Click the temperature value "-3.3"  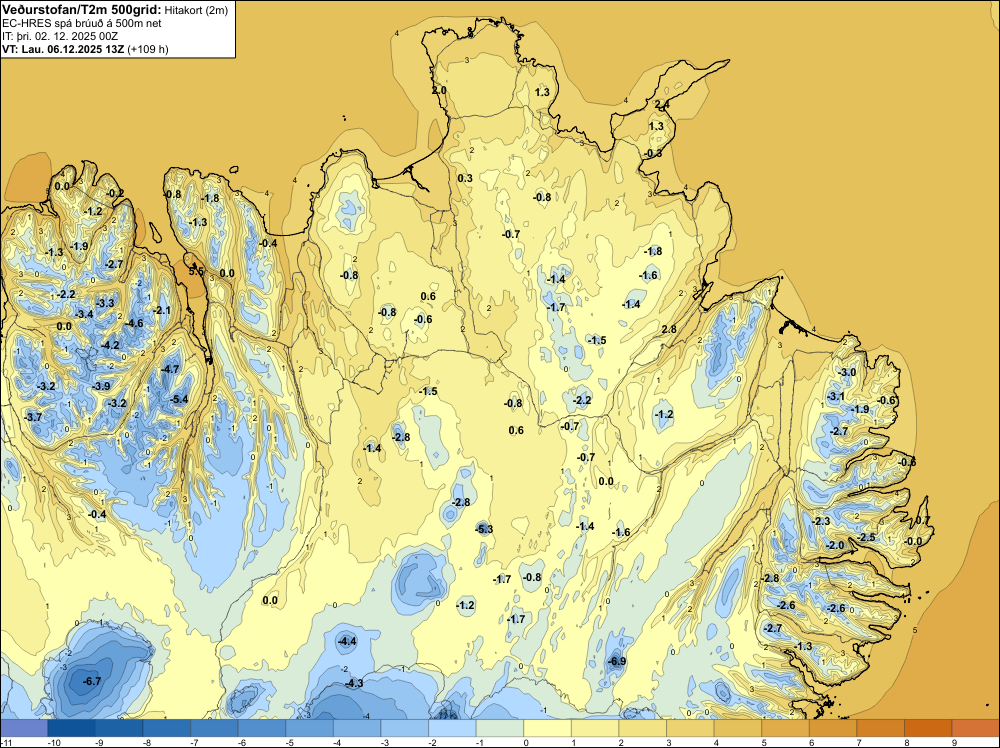(x=105, y=302)
